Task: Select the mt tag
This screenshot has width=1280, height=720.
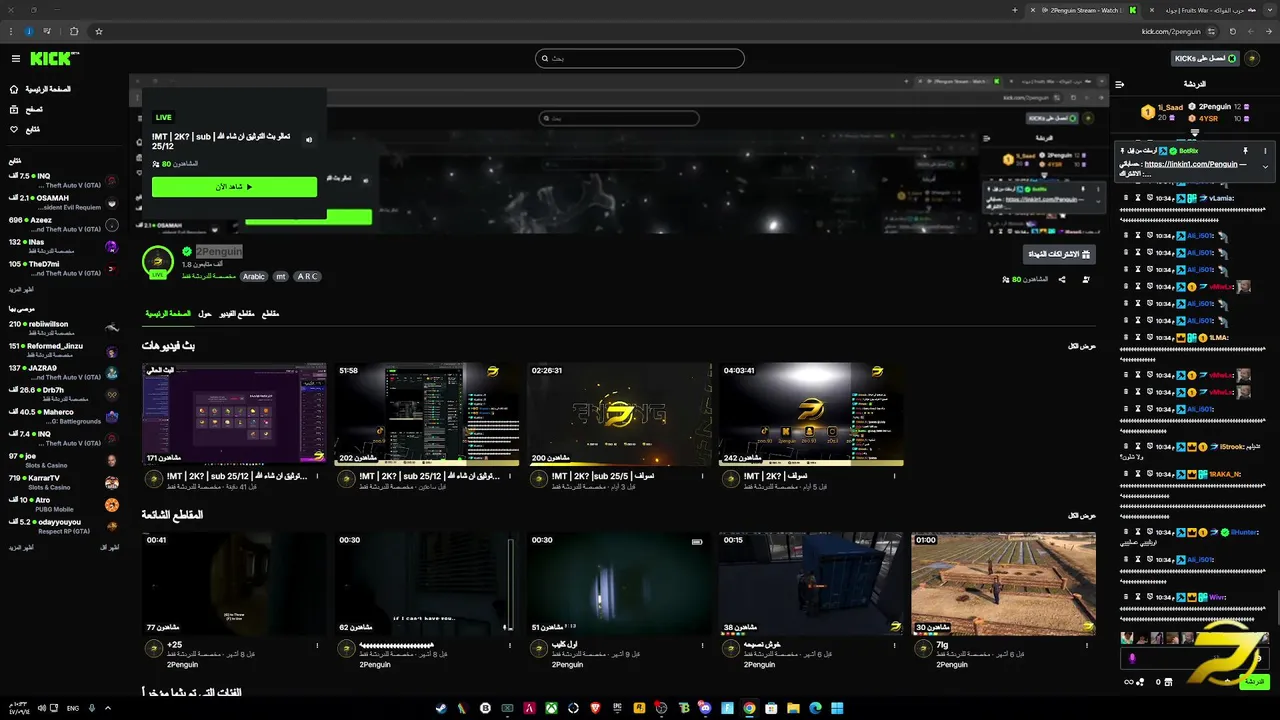Action: click(x=281, y=277)
